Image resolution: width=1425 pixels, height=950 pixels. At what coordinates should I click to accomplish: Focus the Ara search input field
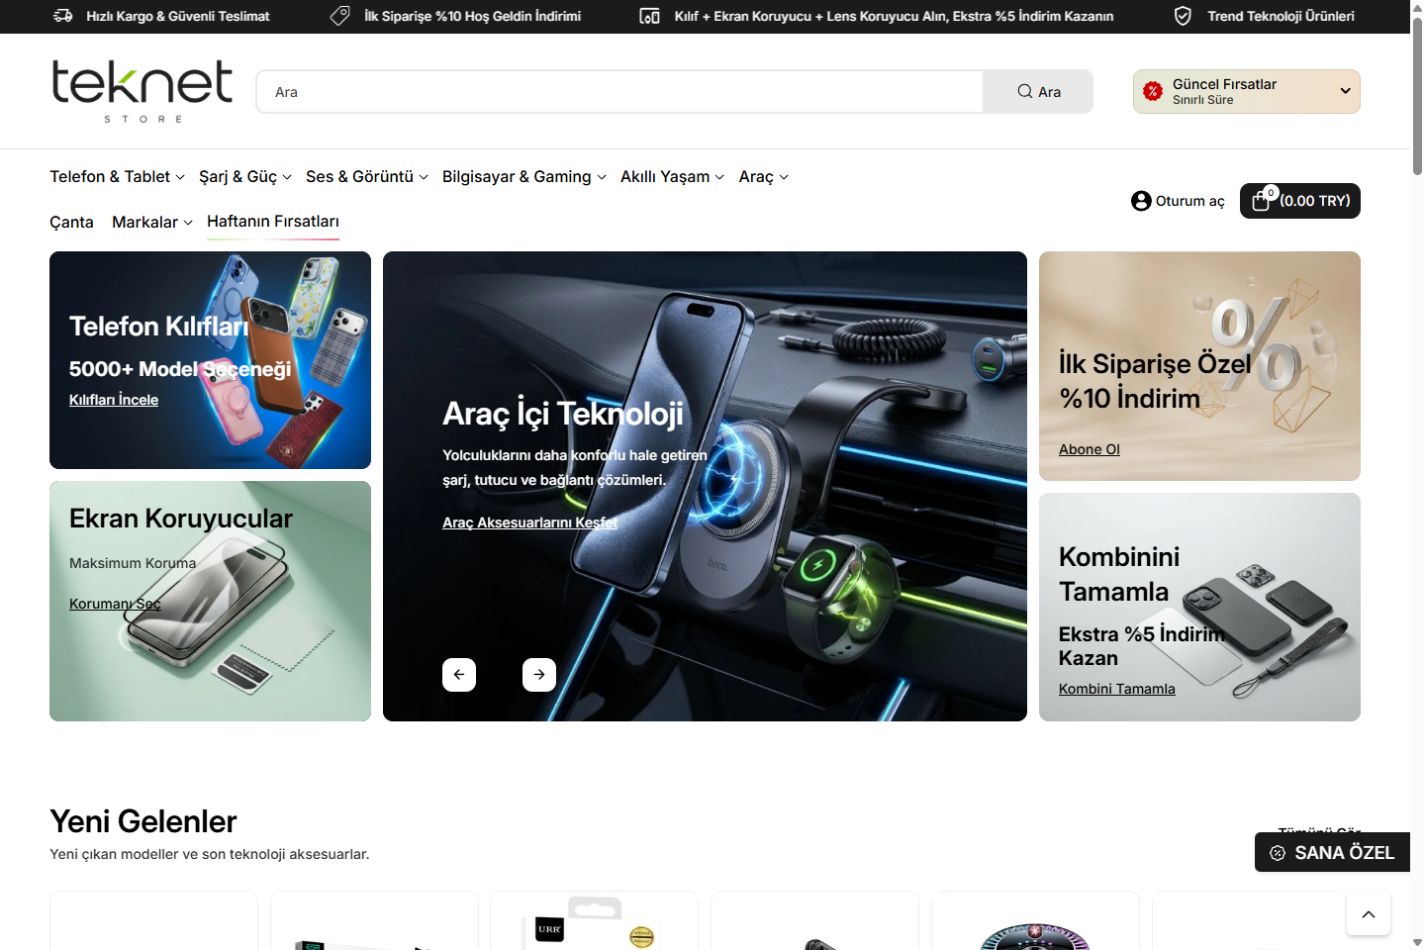coord(620,92)
